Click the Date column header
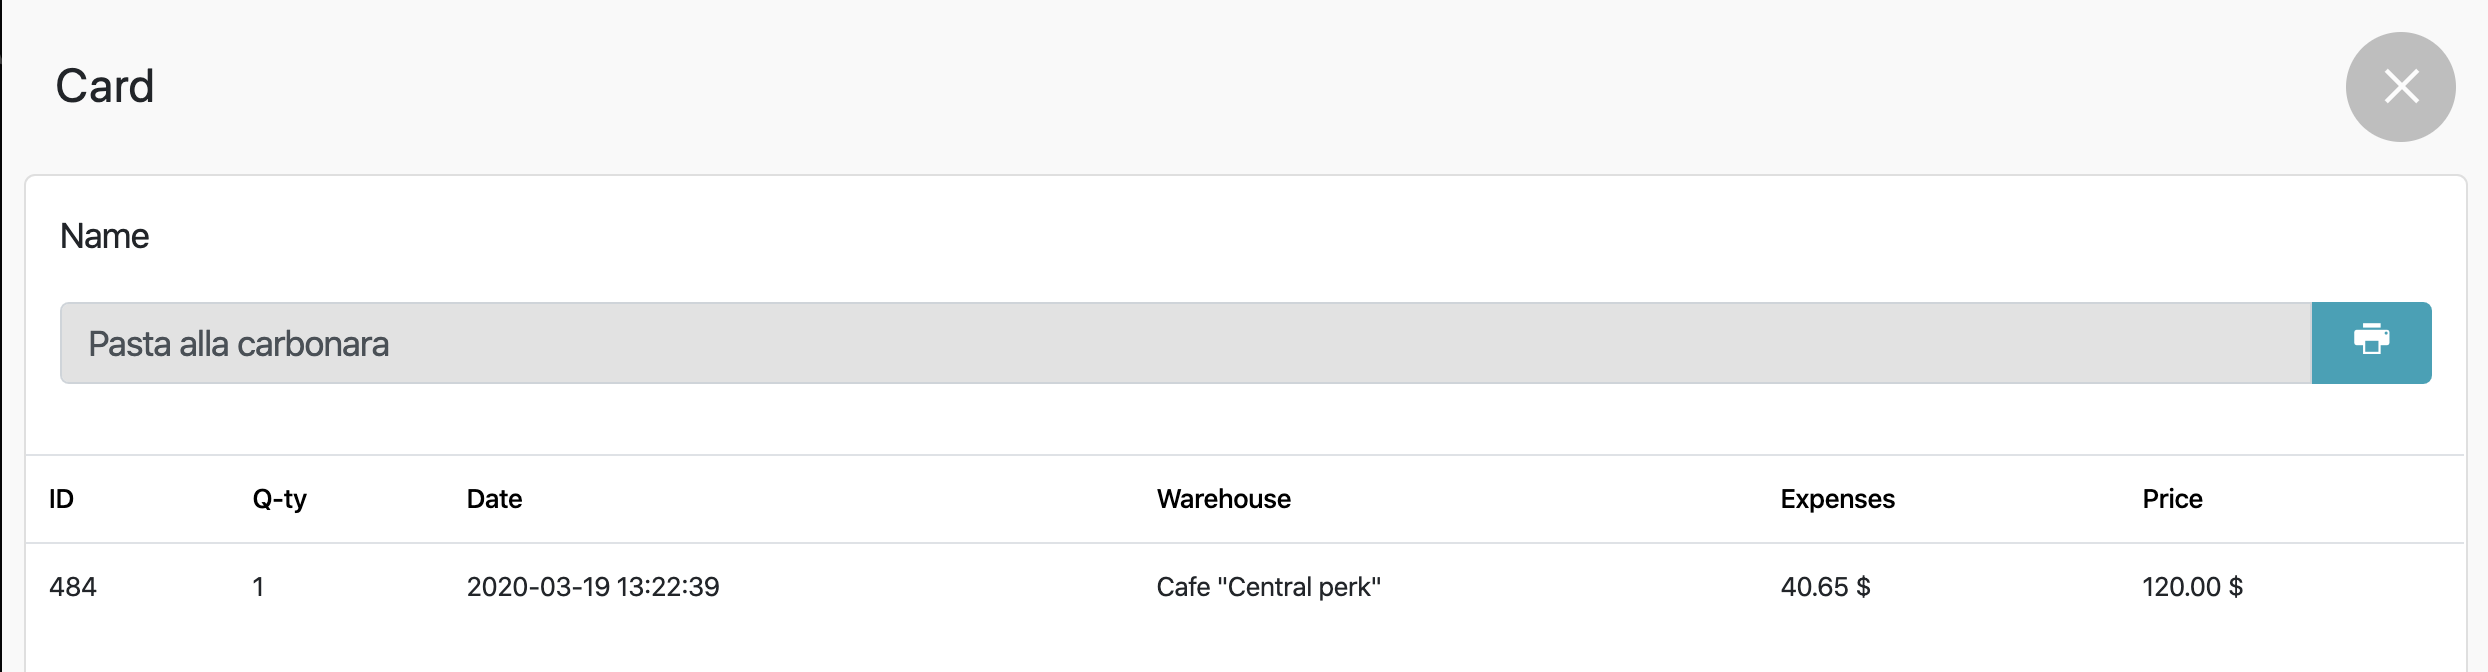The width and height of the screenshot is (2488, 672). click(494, 499)
